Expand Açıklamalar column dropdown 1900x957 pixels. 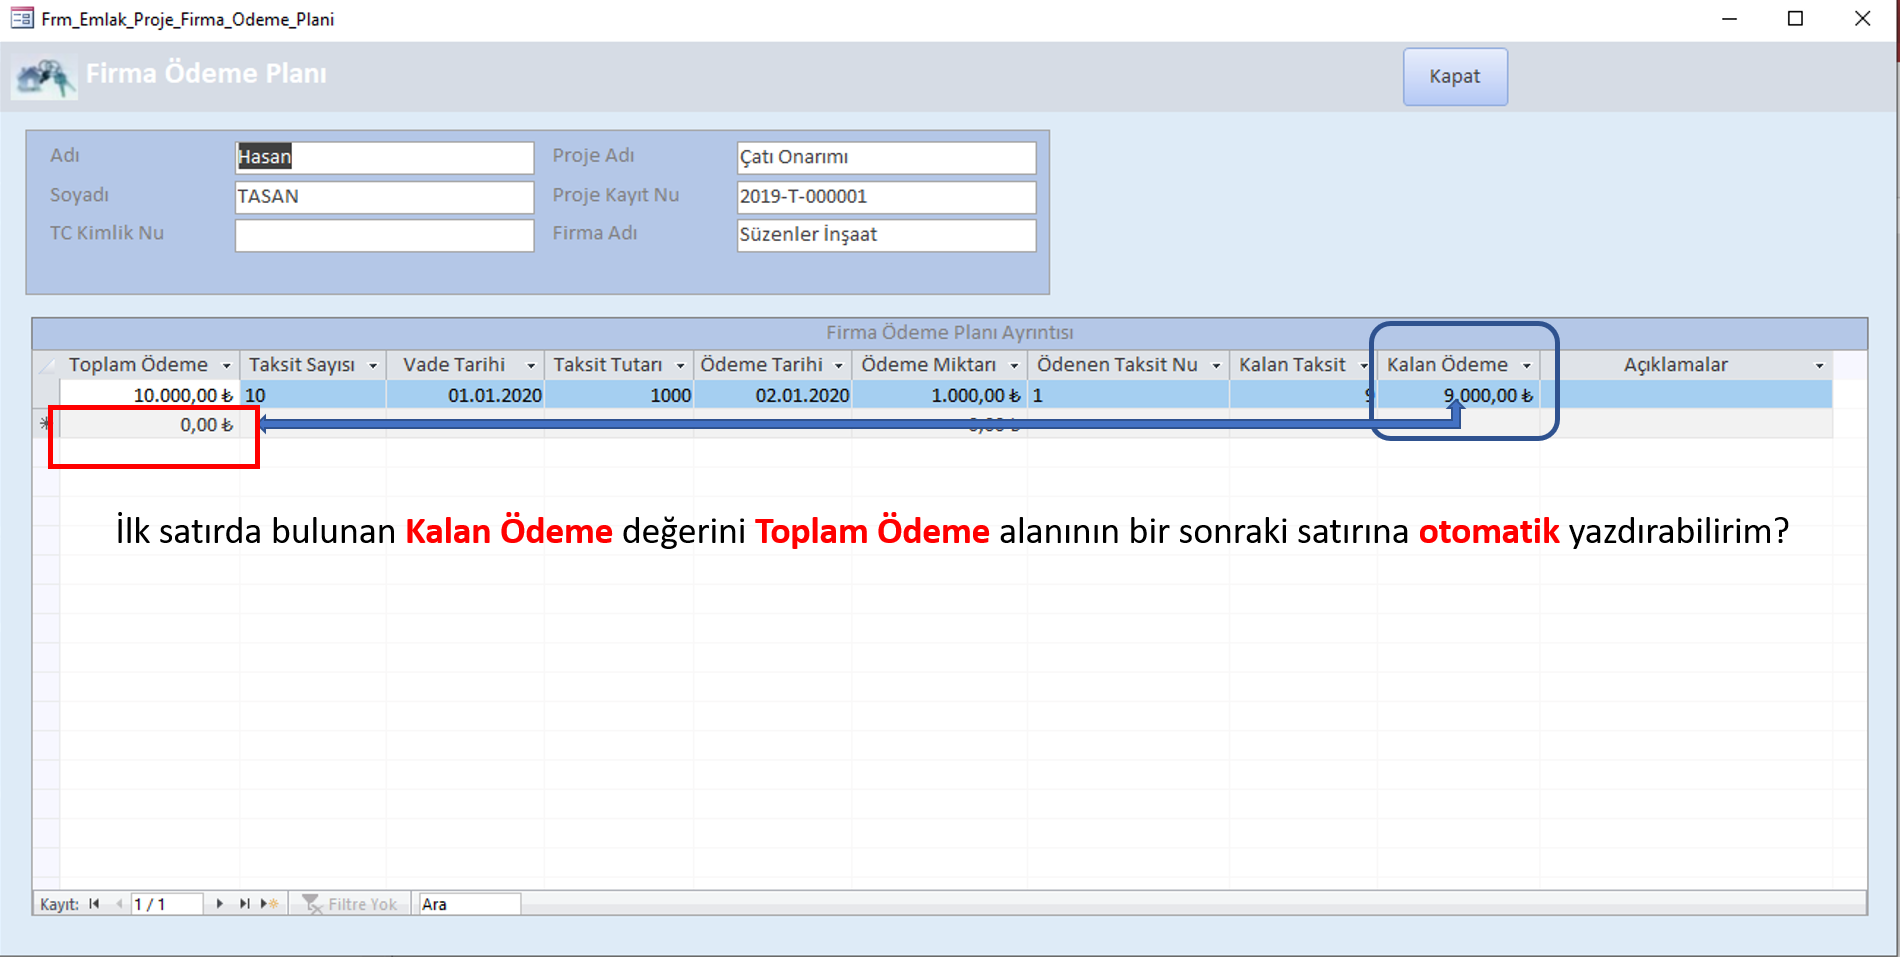point(1819,366)
